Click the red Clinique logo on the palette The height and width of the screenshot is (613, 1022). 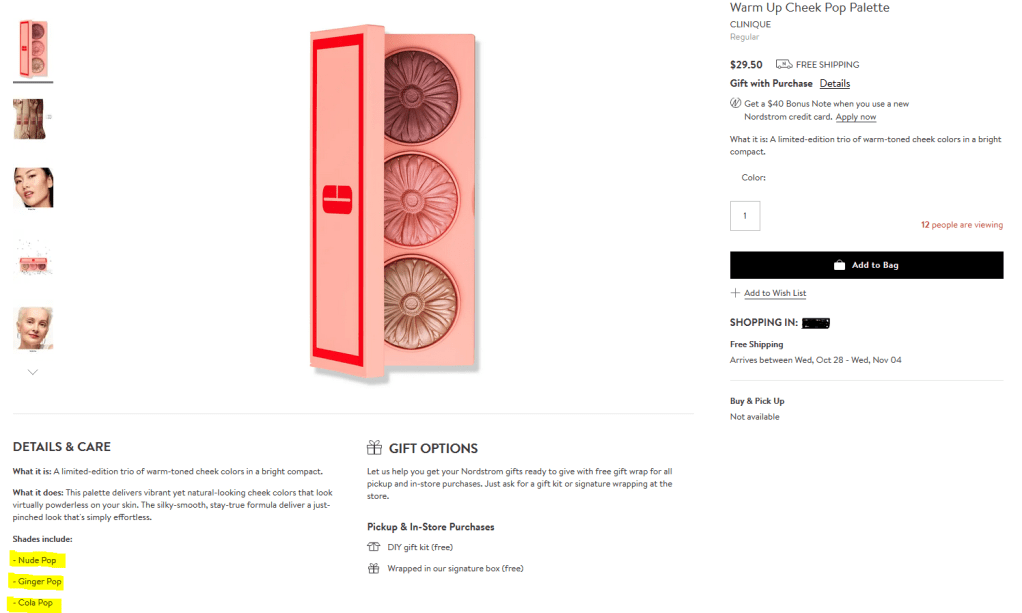[338, 198]
